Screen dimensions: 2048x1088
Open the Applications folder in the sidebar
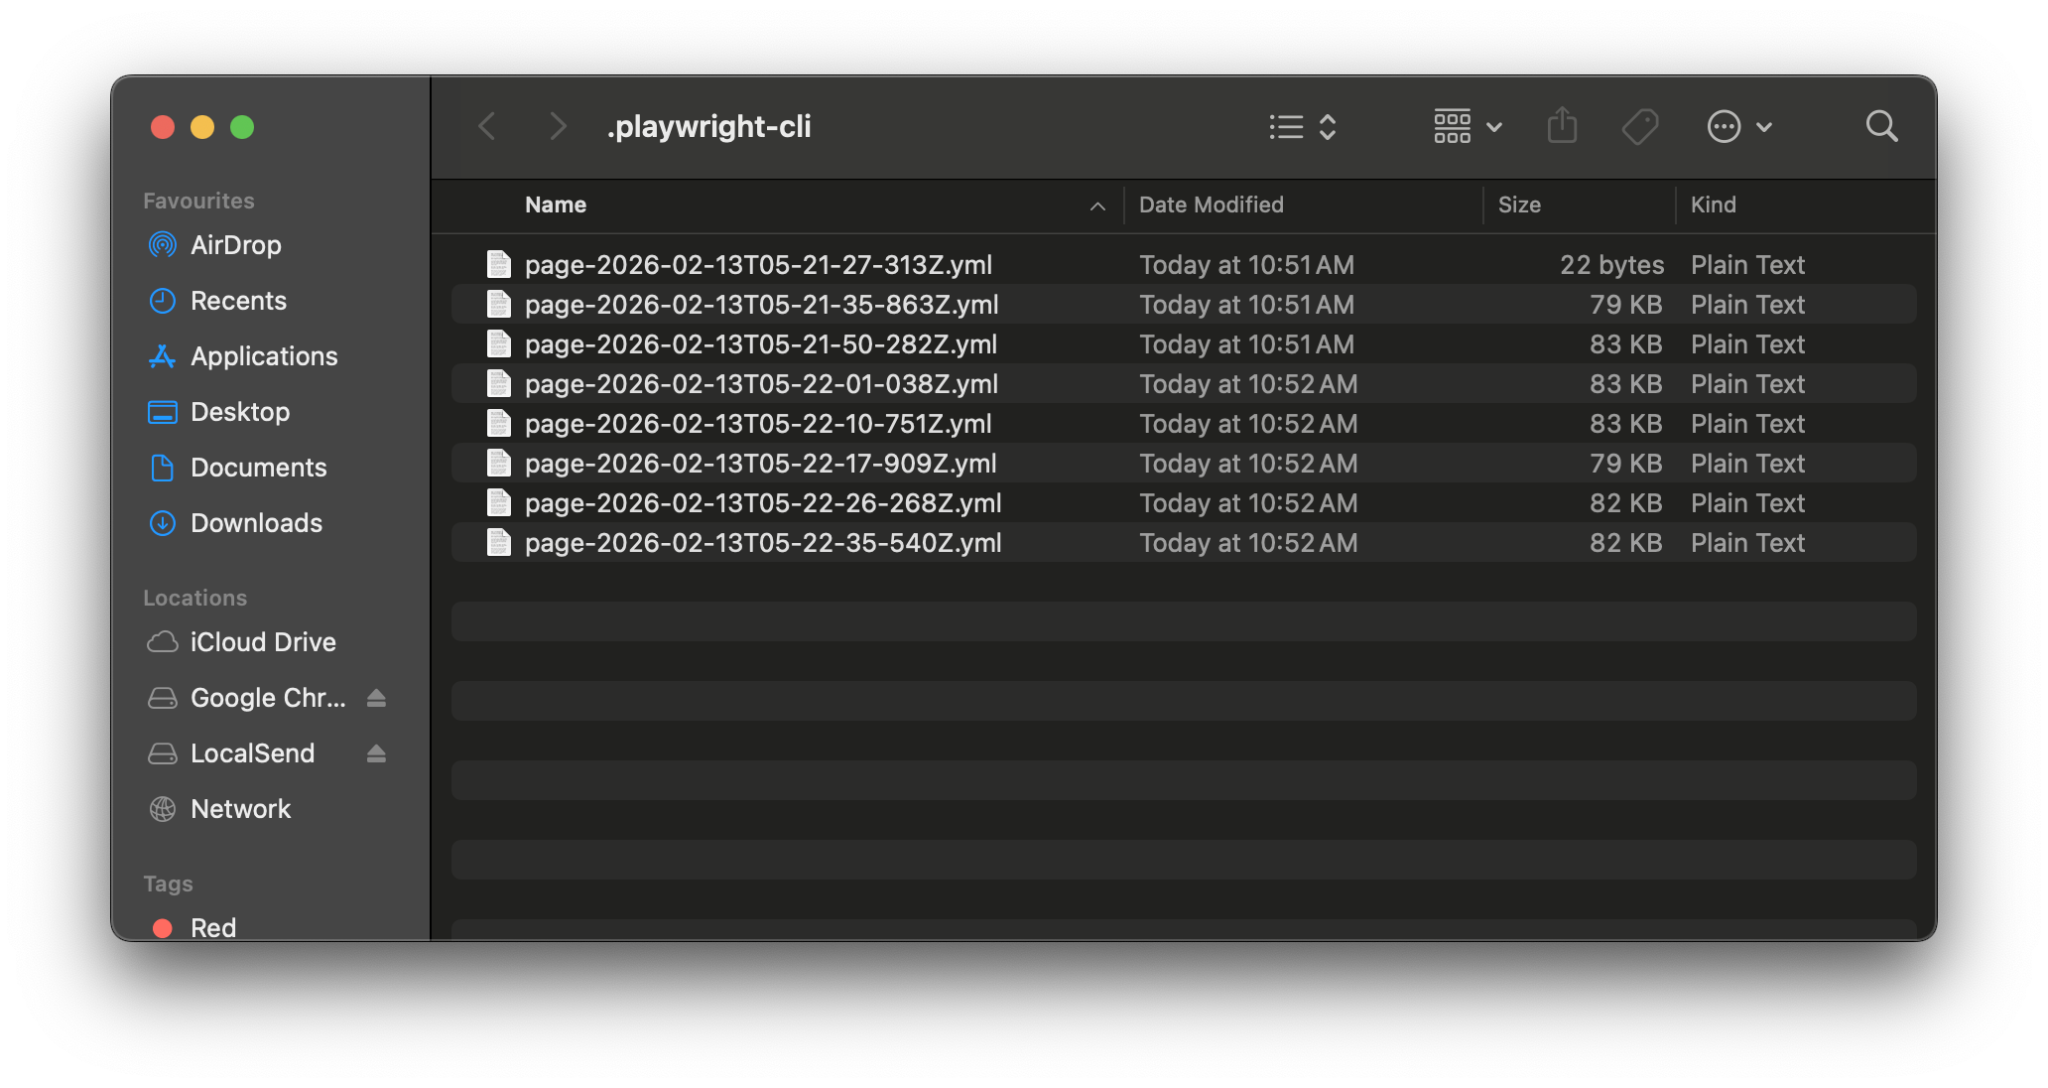point(263,356)
